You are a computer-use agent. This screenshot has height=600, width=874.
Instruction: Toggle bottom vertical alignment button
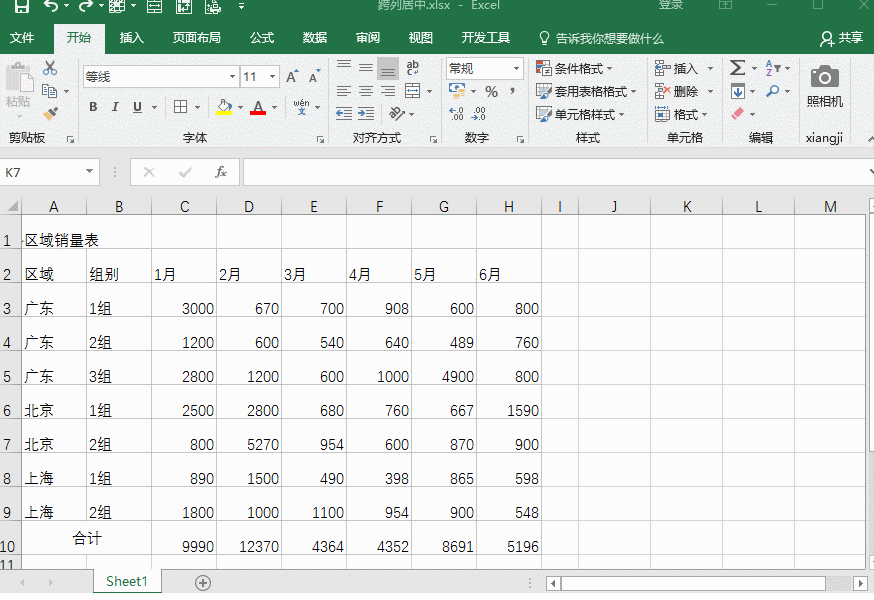(387, 69)
